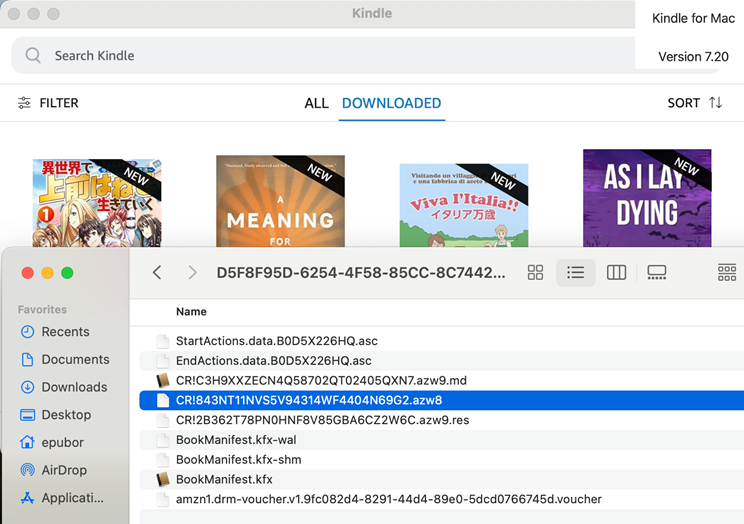Select the .azw9.md file row
Image resolution: width=744 pixels, height=524 pixels.
coord(442,381)
